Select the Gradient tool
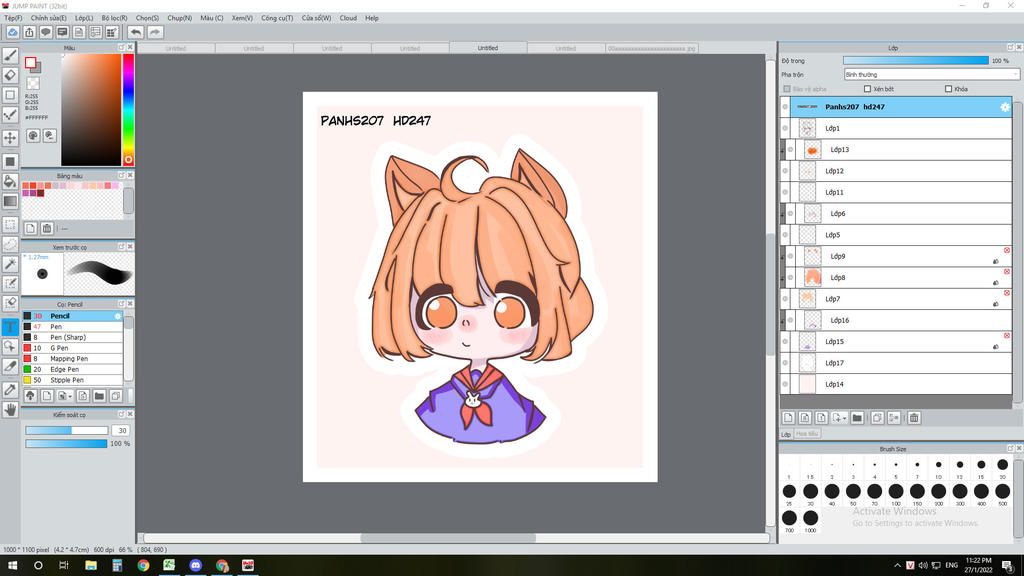Viewport: 1024px width, 576px height. point(10,201)
